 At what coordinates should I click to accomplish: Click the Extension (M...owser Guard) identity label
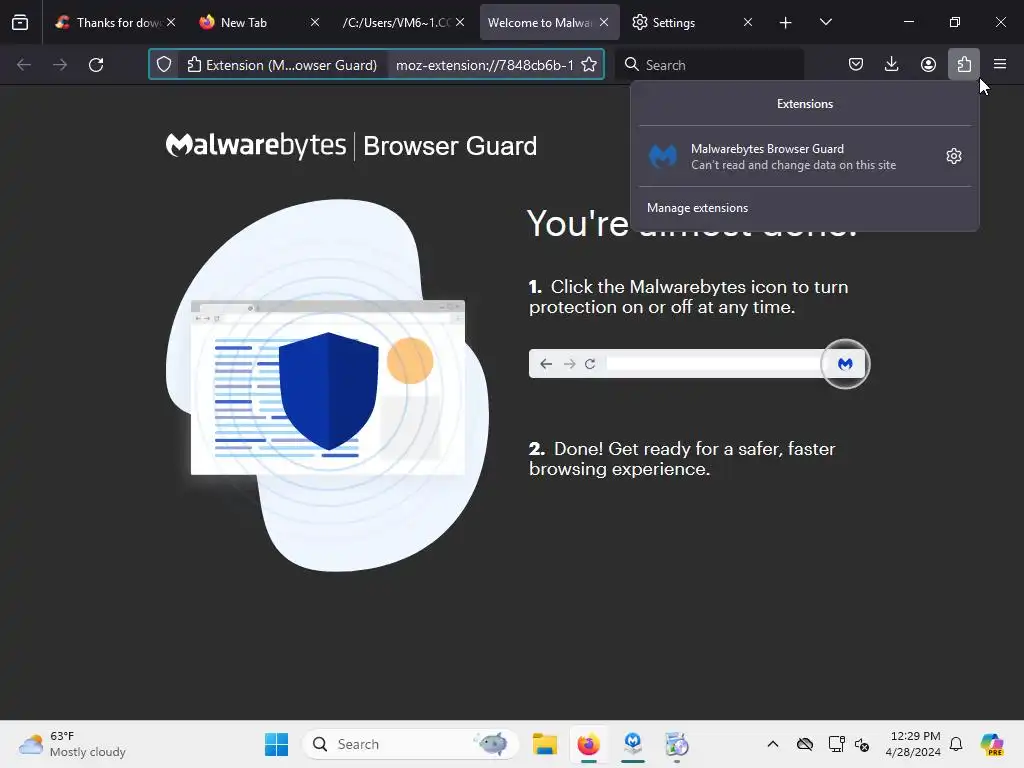(282, 65)
